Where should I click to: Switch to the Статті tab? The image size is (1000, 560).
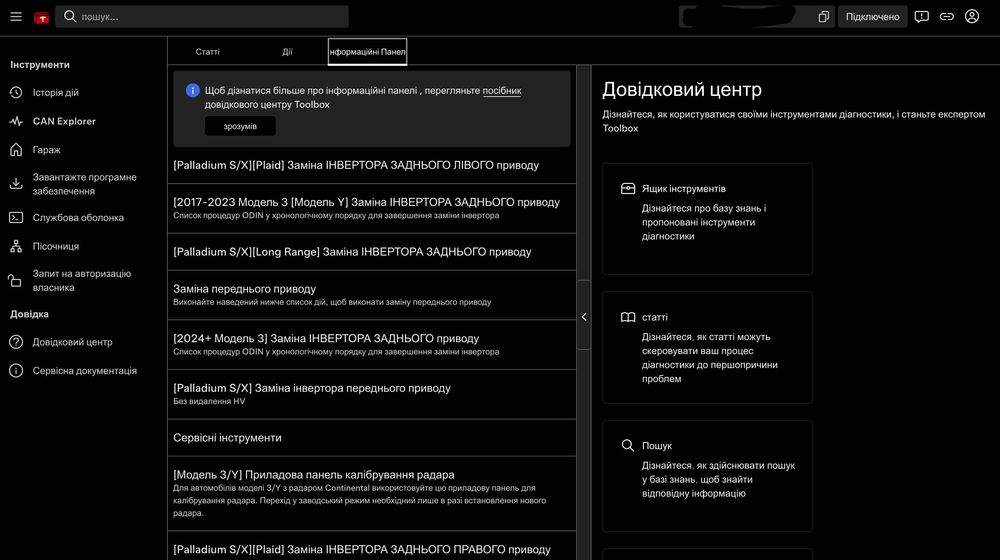point(207,52)
